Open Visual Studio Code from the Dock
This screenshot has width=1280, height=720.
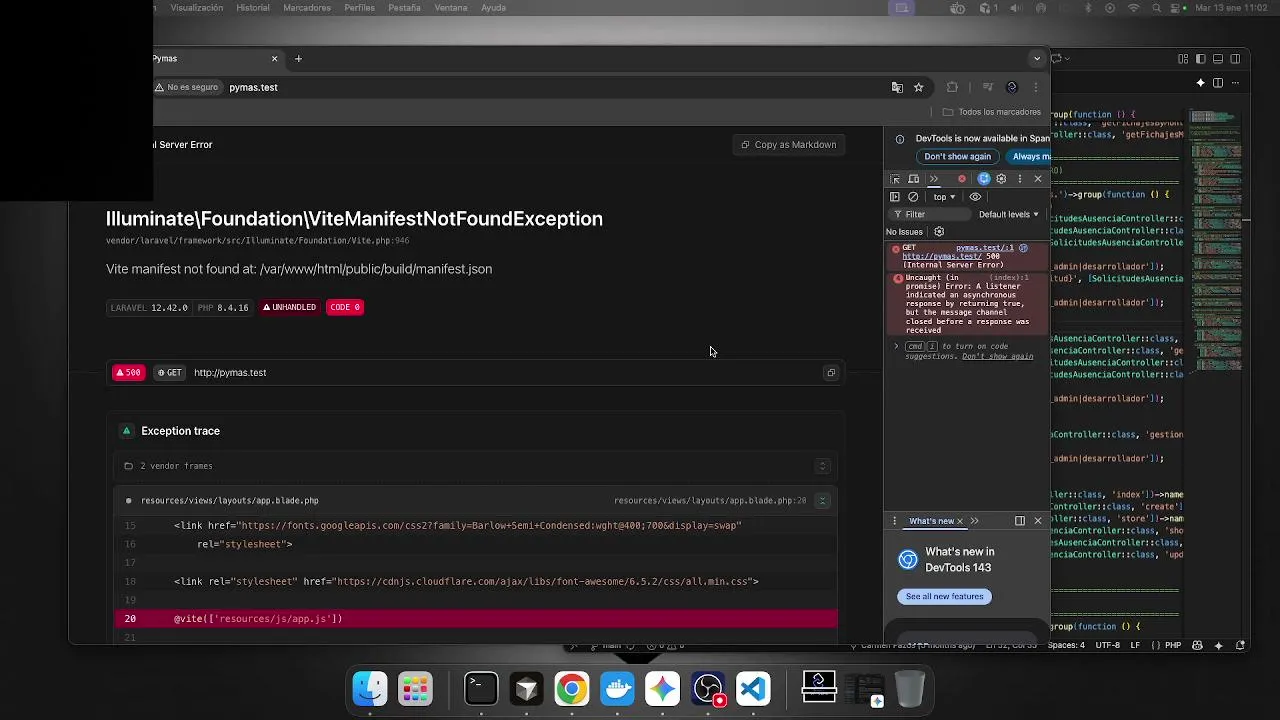tap(753, 689)
